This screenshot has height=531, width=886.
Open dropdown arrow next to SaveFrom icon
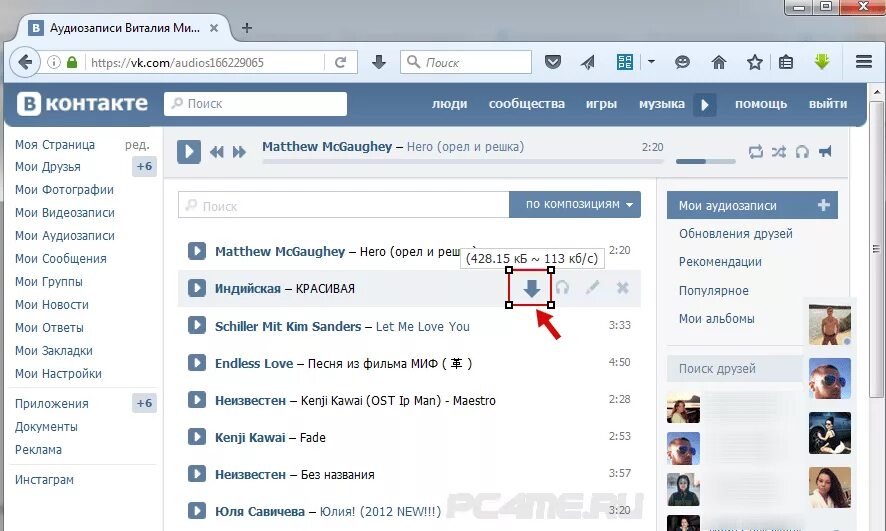coord(651,62)
